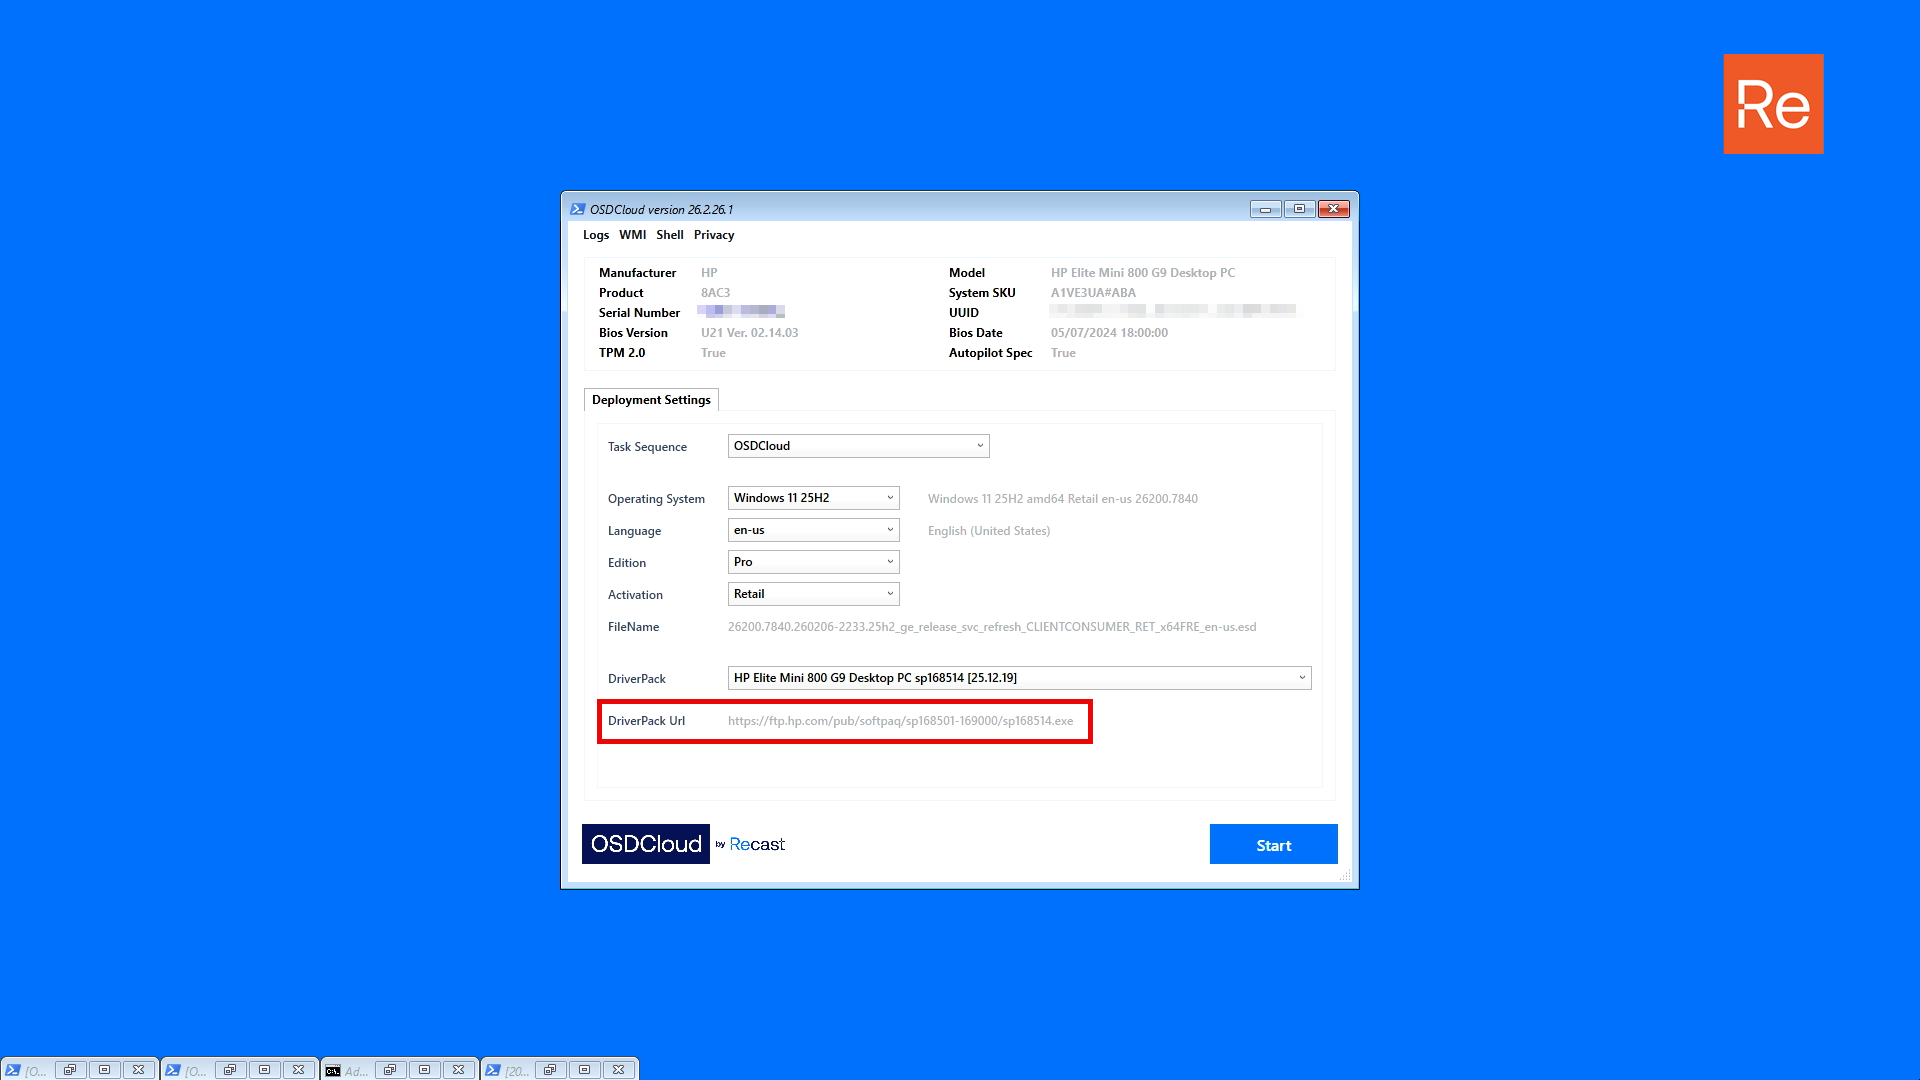1920x1080 pixels.
Task: Click the orange Recast Re logo
Action: 1773,104
